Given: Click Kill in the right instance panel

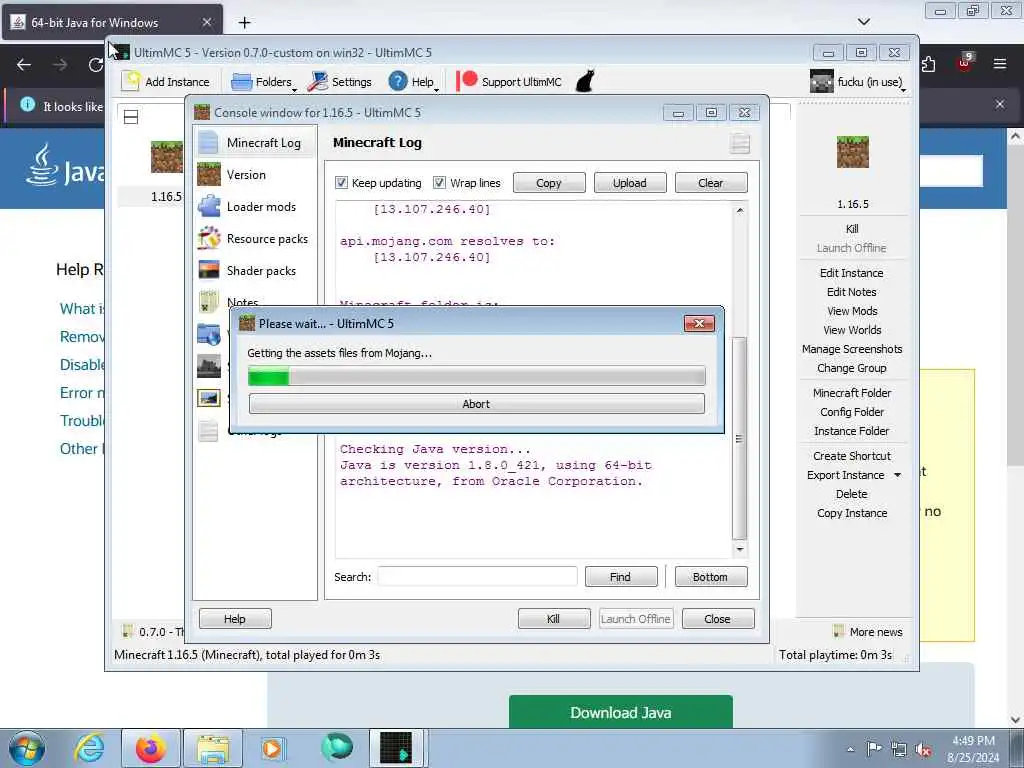Looking at the screenshot, I should pyautogui.click(x=852, y=229).
